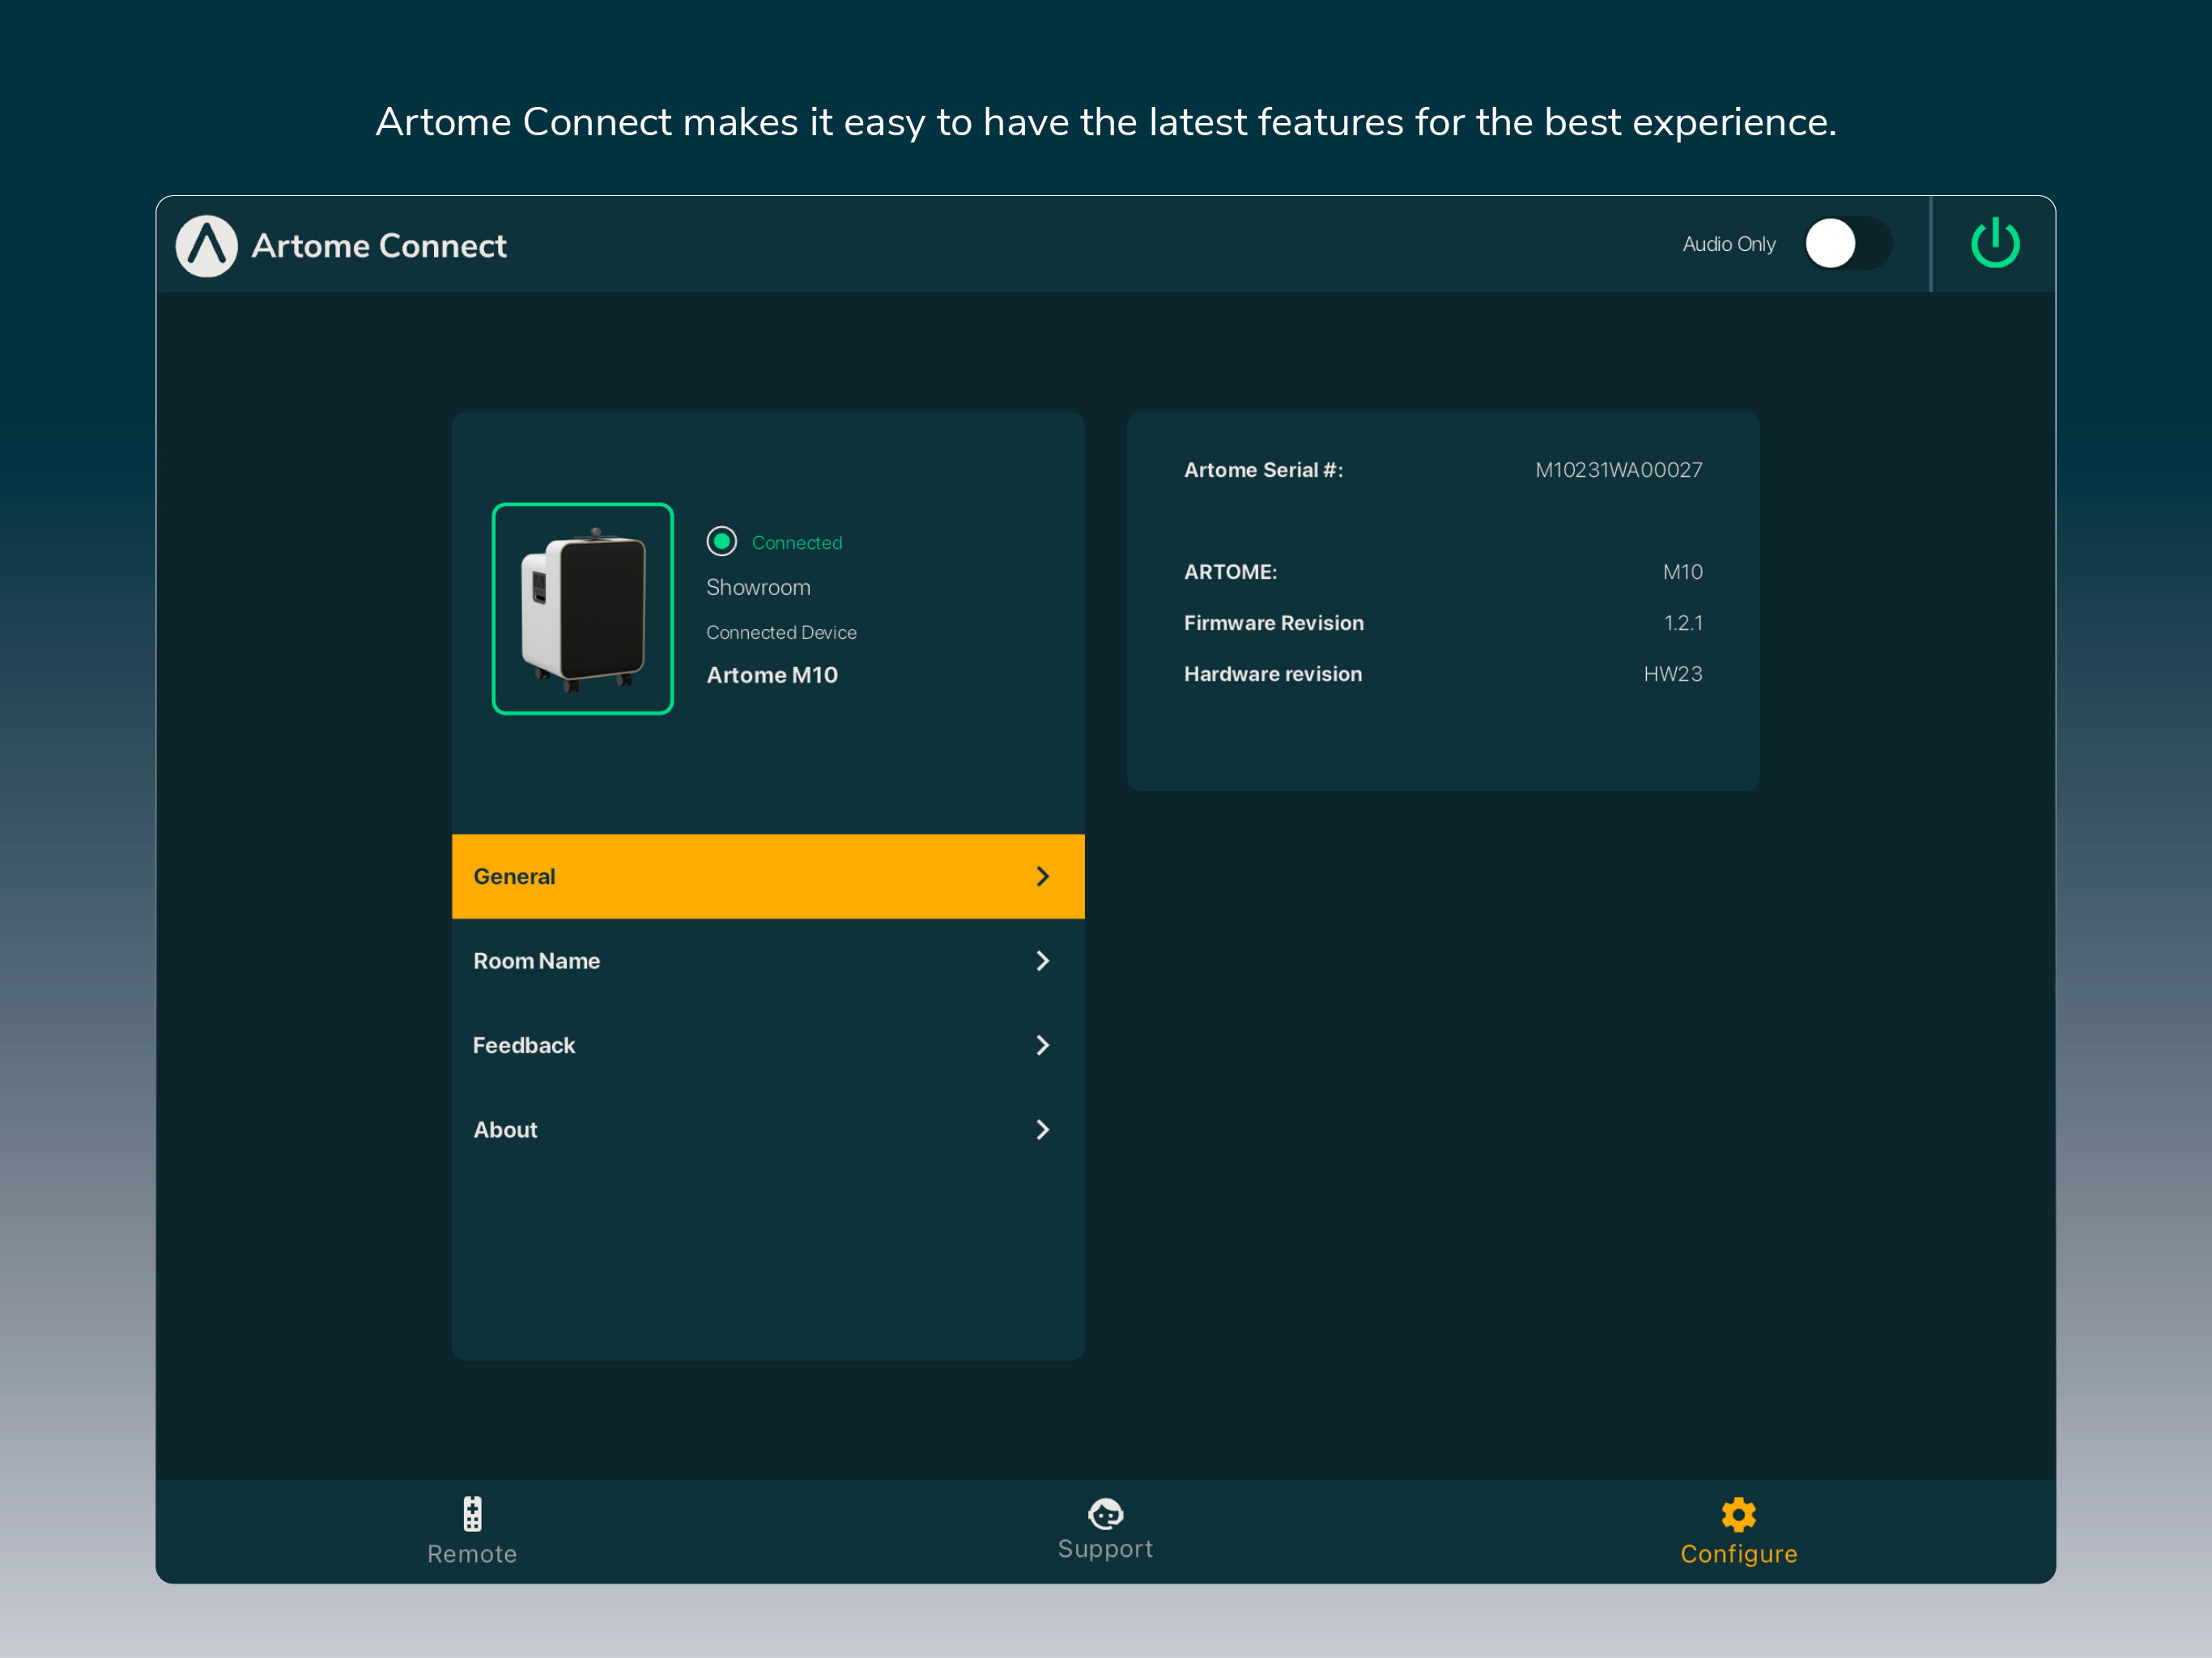Click the green Connected status text

[x=797, y=542]
